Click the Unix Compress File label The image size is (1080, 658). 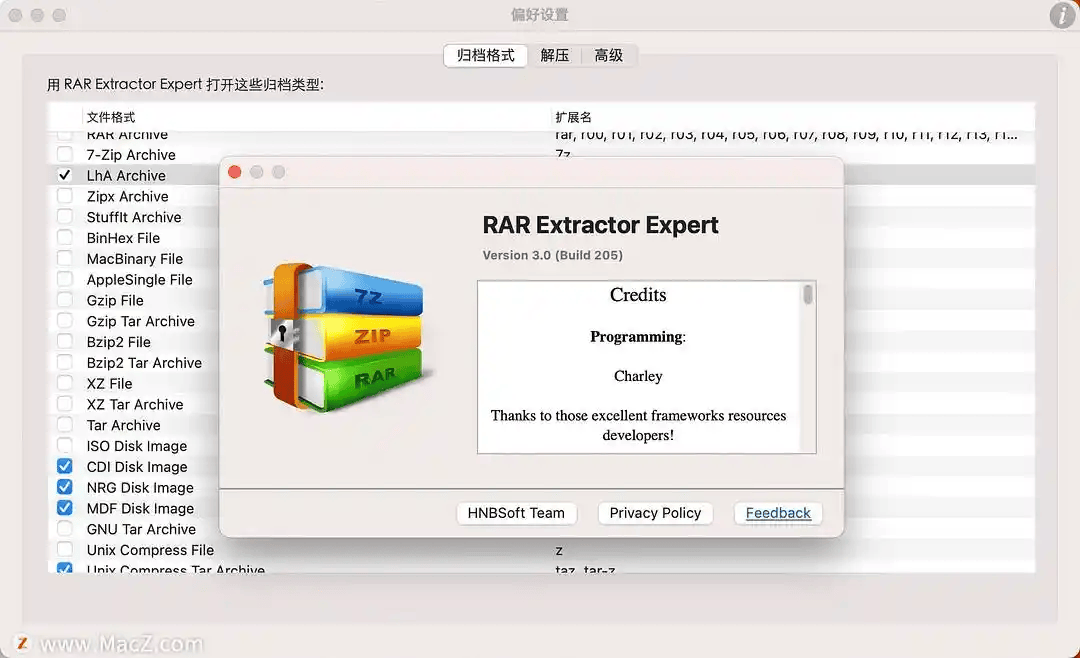[150, 550]
